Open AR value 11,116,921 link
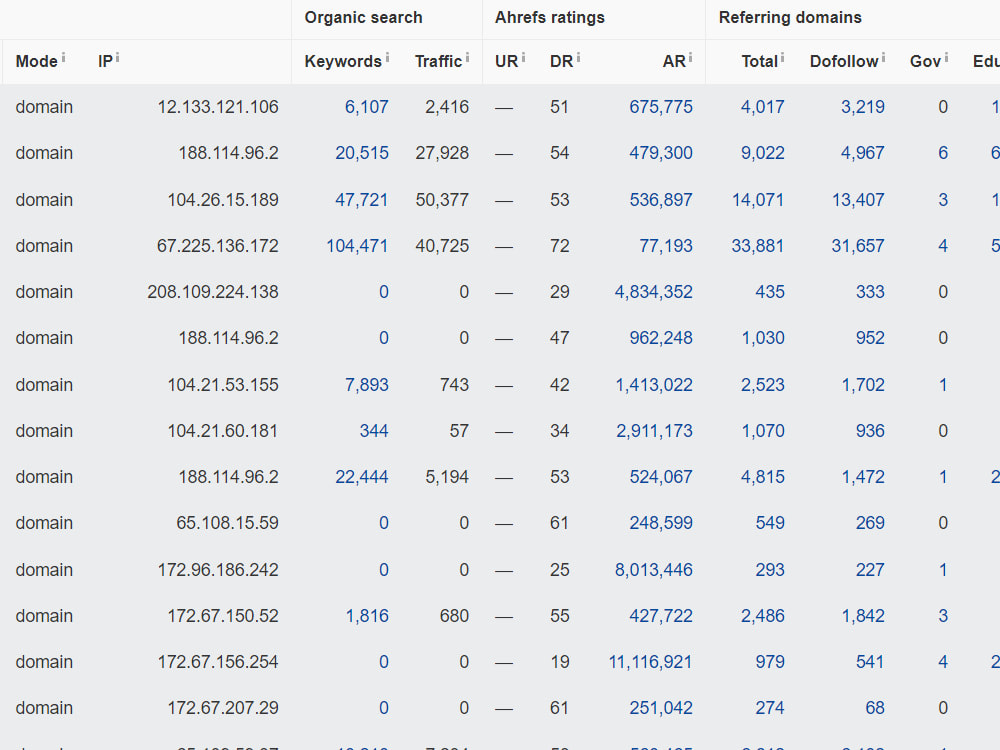 pyautogui.click(x=650, y=662)
